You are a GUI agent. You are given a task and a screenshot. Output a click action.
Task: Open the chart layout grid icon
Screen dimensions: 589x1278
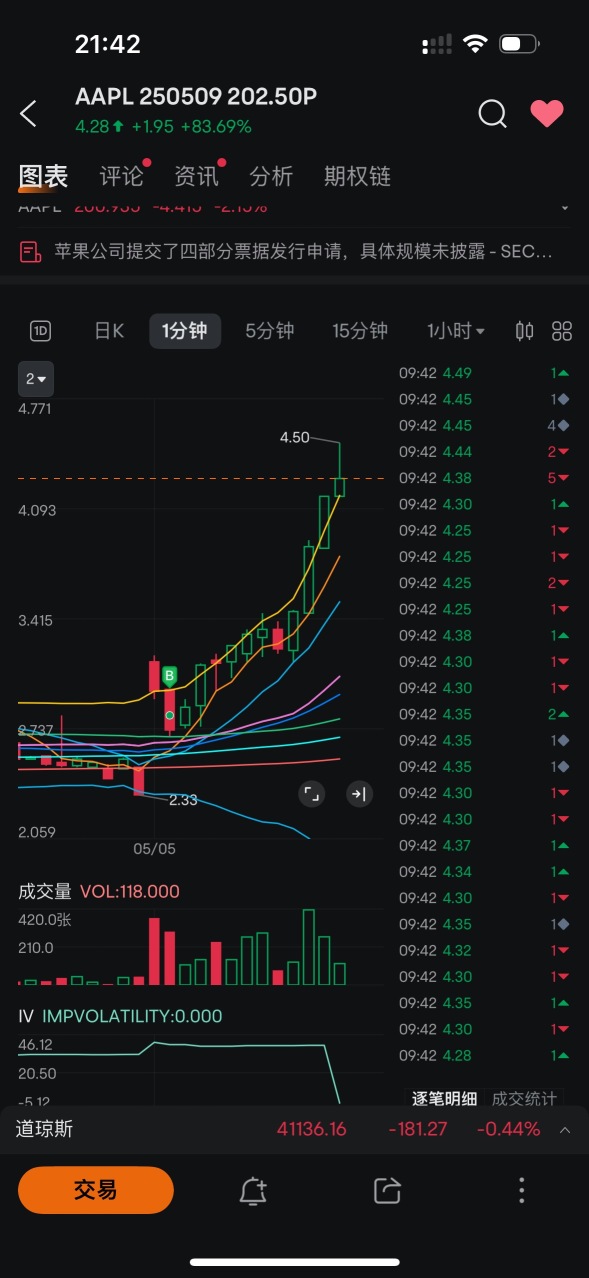click(562, 331)
